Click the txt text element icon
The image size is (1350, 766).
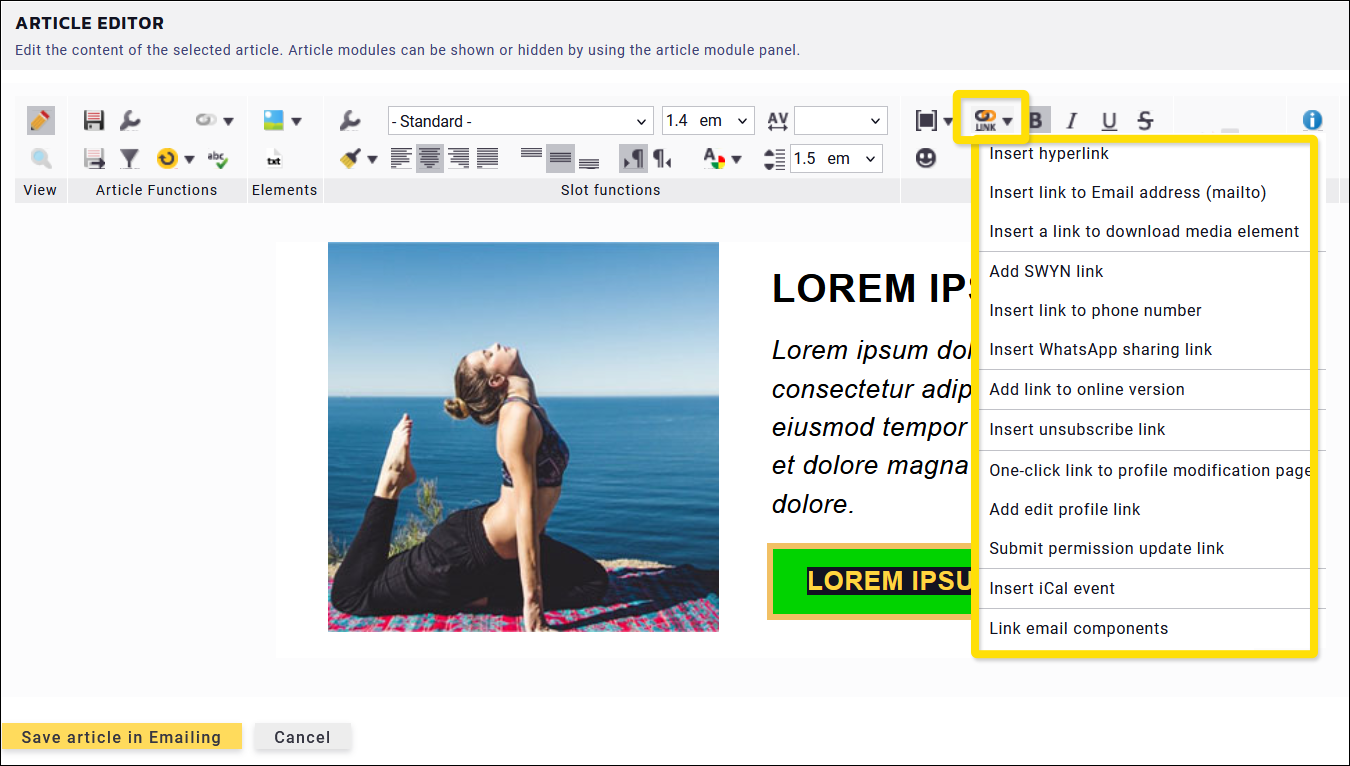pos(273,159)
